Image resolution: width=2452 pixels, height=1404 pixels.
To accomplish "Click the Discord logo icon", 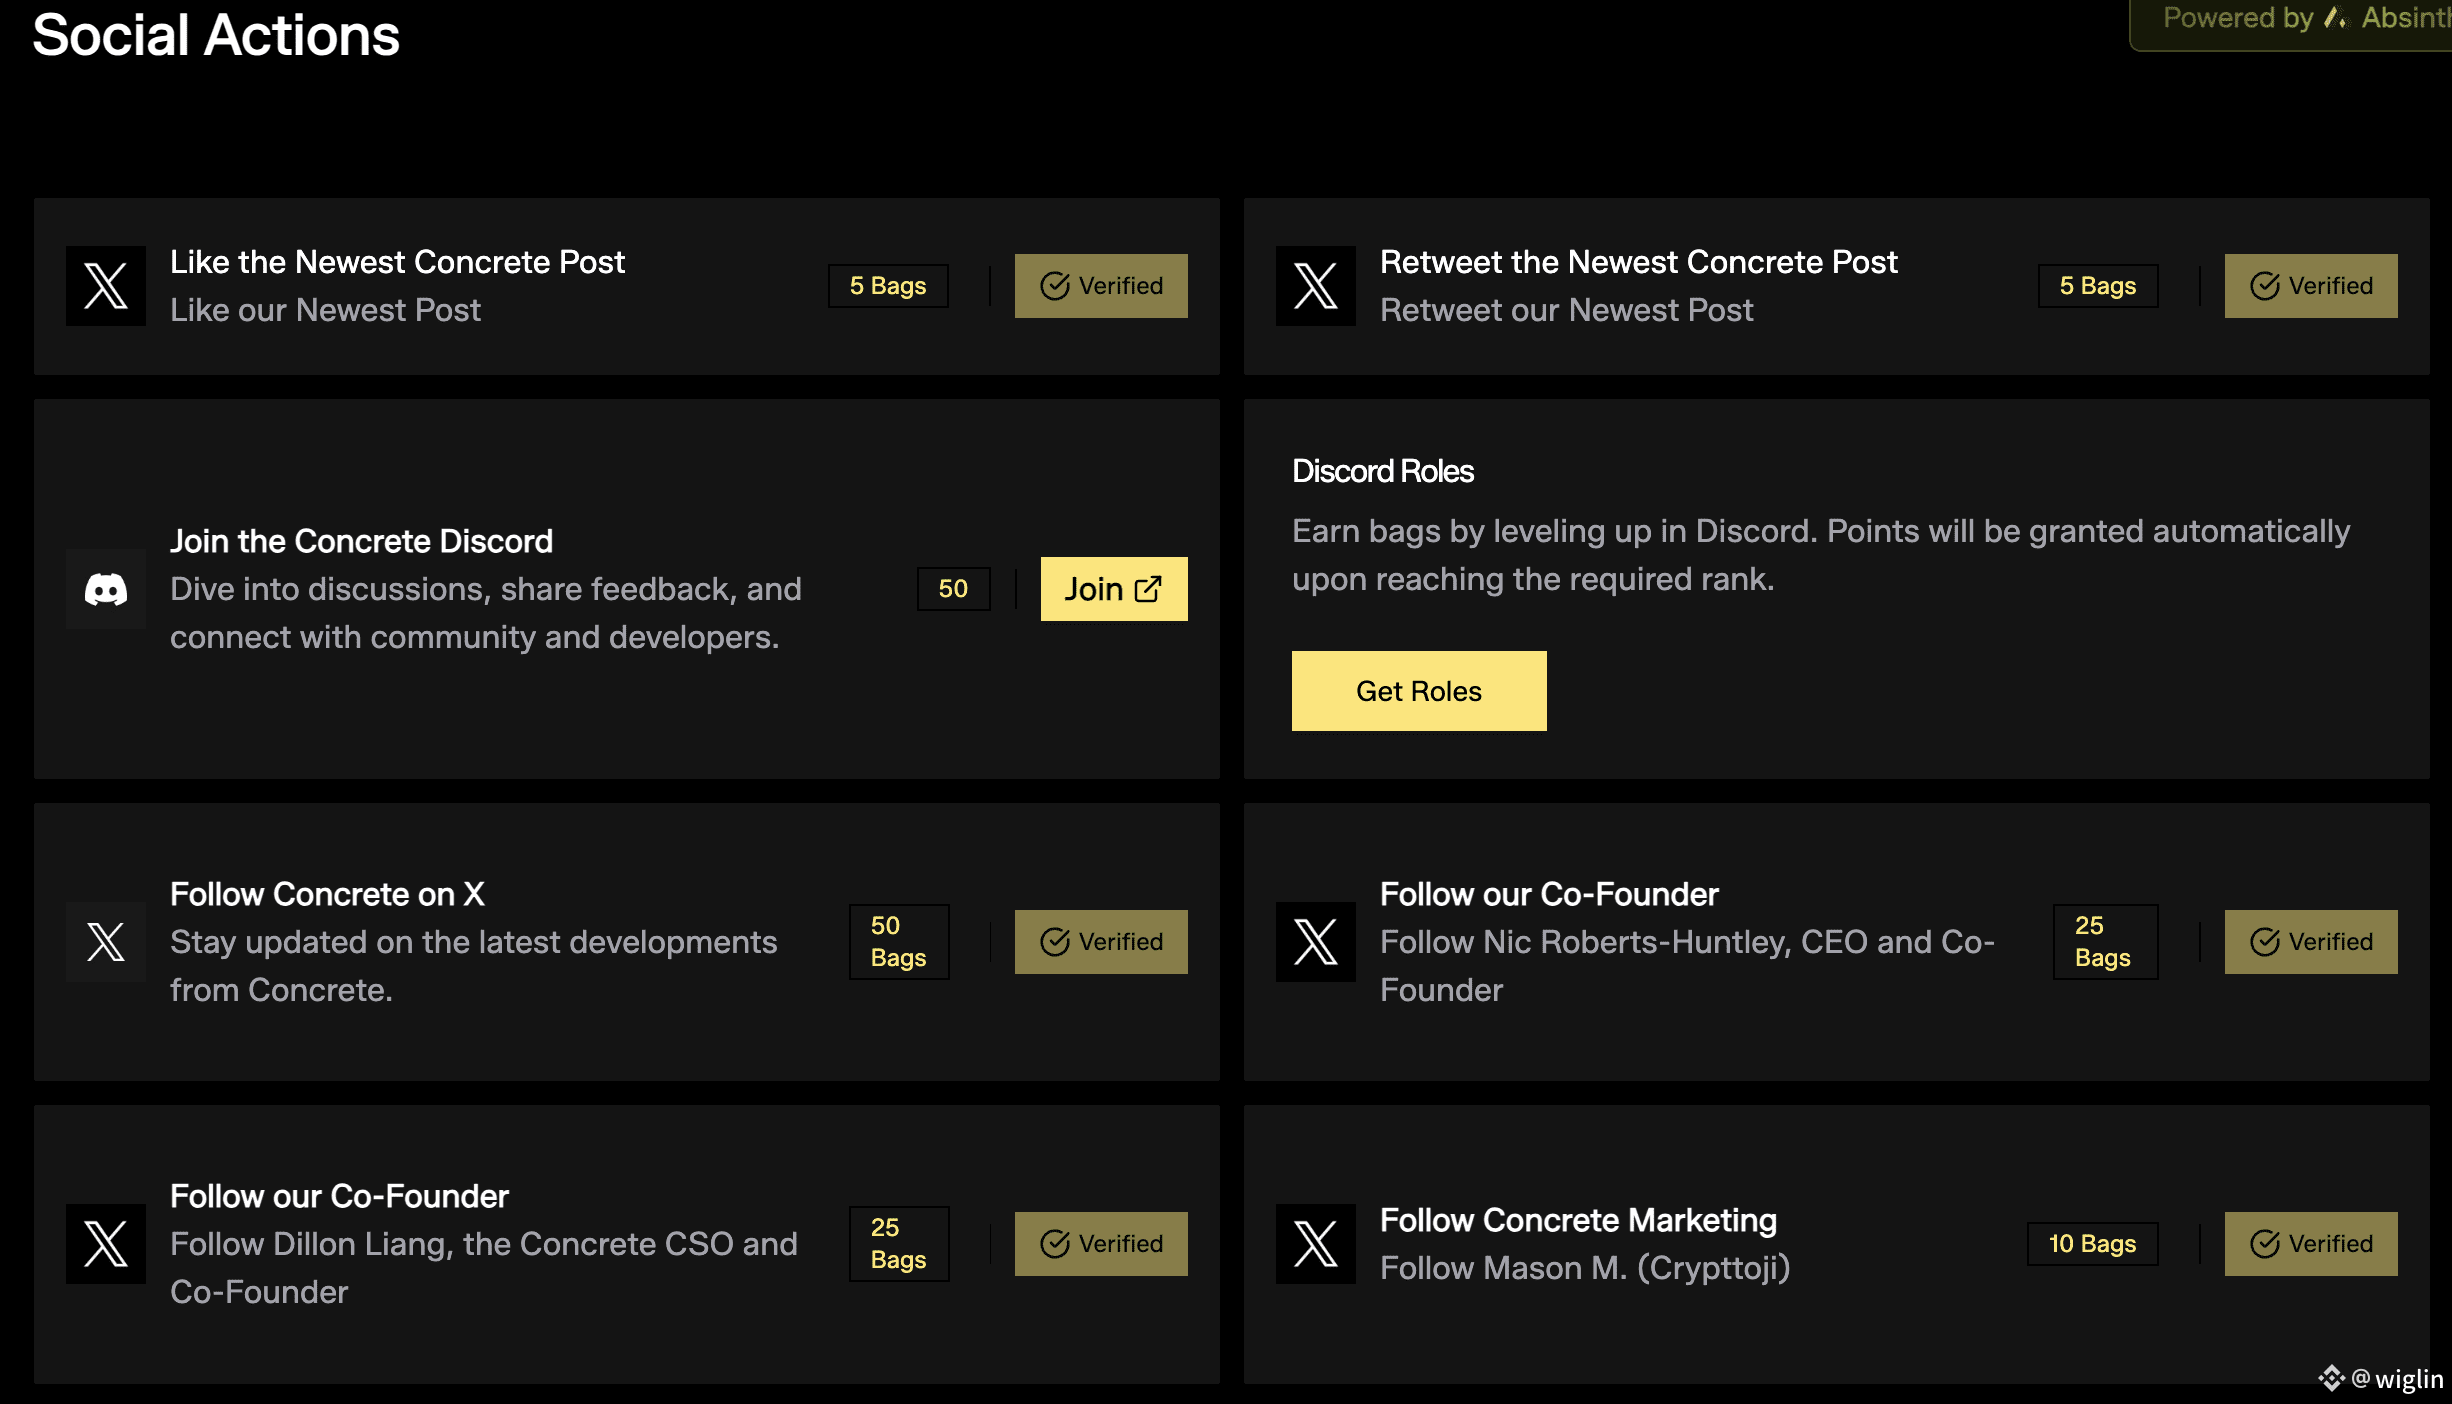I will (x=106, y=589).
